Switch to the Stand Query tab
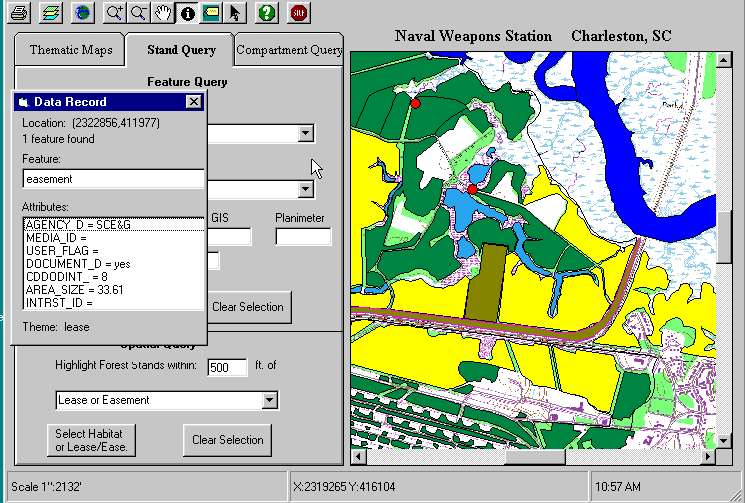This screenshot has height=503, width=745. point(181,49)
